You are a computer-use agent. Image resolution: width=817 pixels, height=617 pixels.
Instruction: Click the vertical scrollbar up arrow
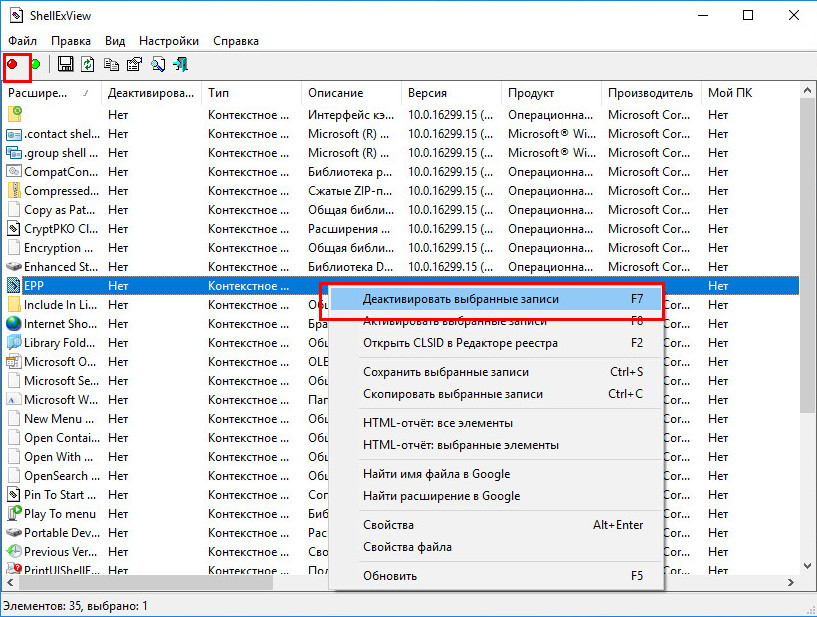pyautogui.click(x=808, y=91)
